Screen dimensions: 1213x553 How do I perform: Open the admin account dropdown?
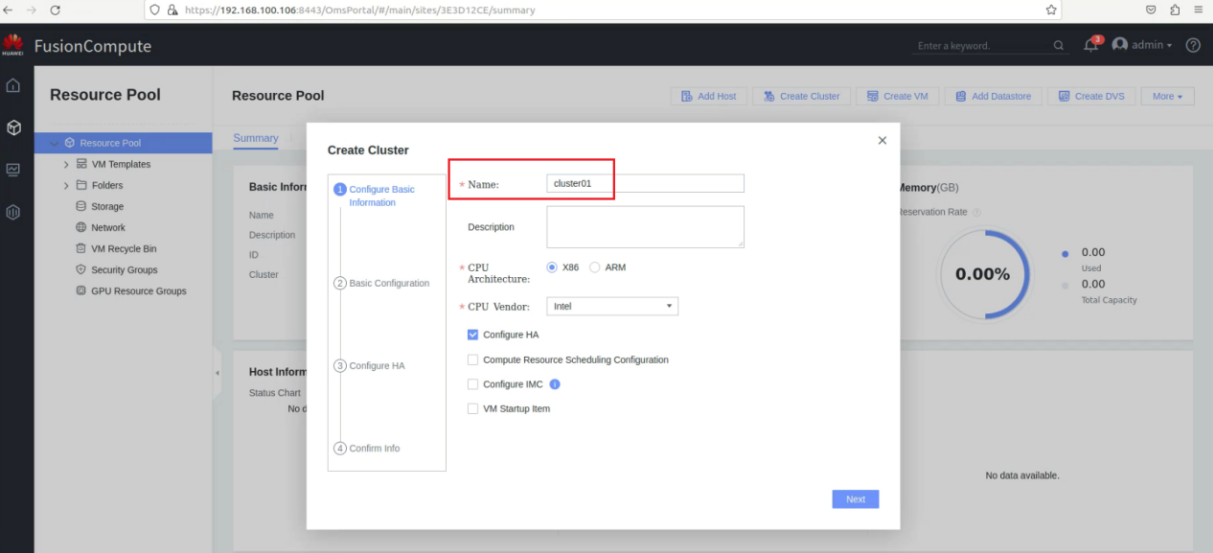(x=1152, y=45)
